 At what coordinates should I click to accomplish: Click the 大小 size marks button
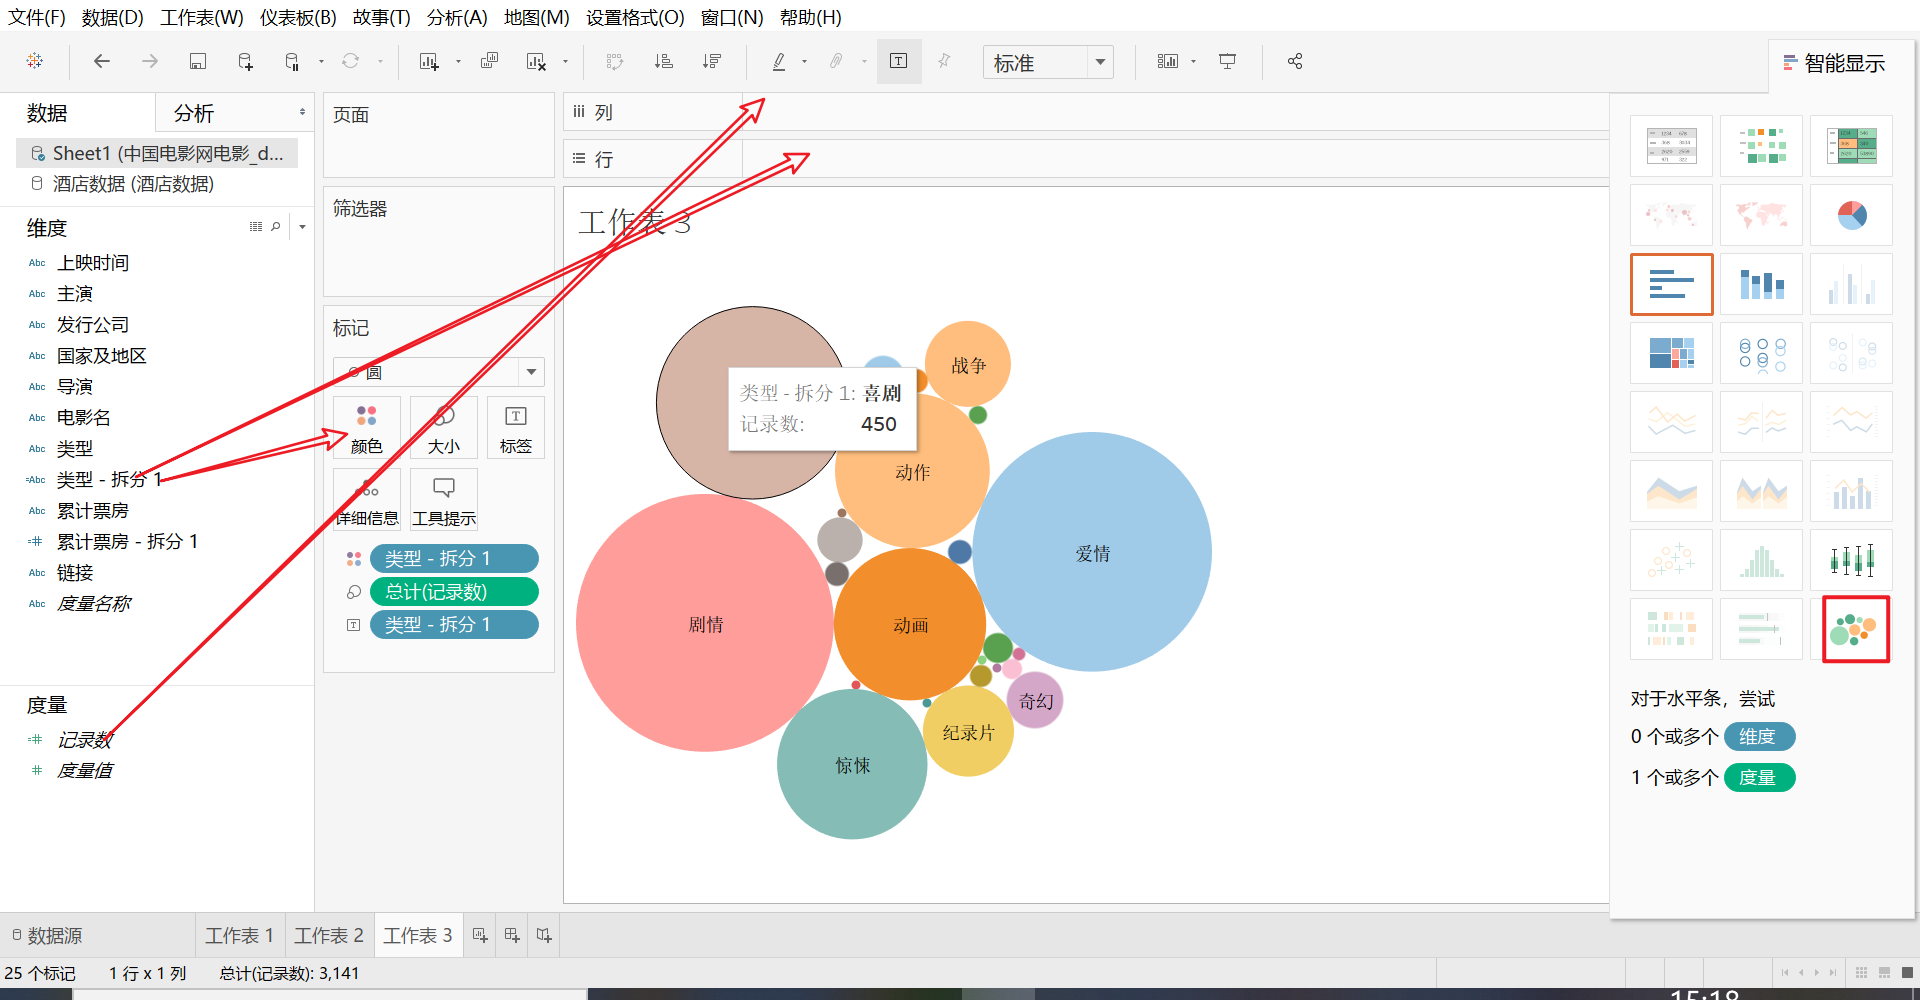tap(443, 428)
